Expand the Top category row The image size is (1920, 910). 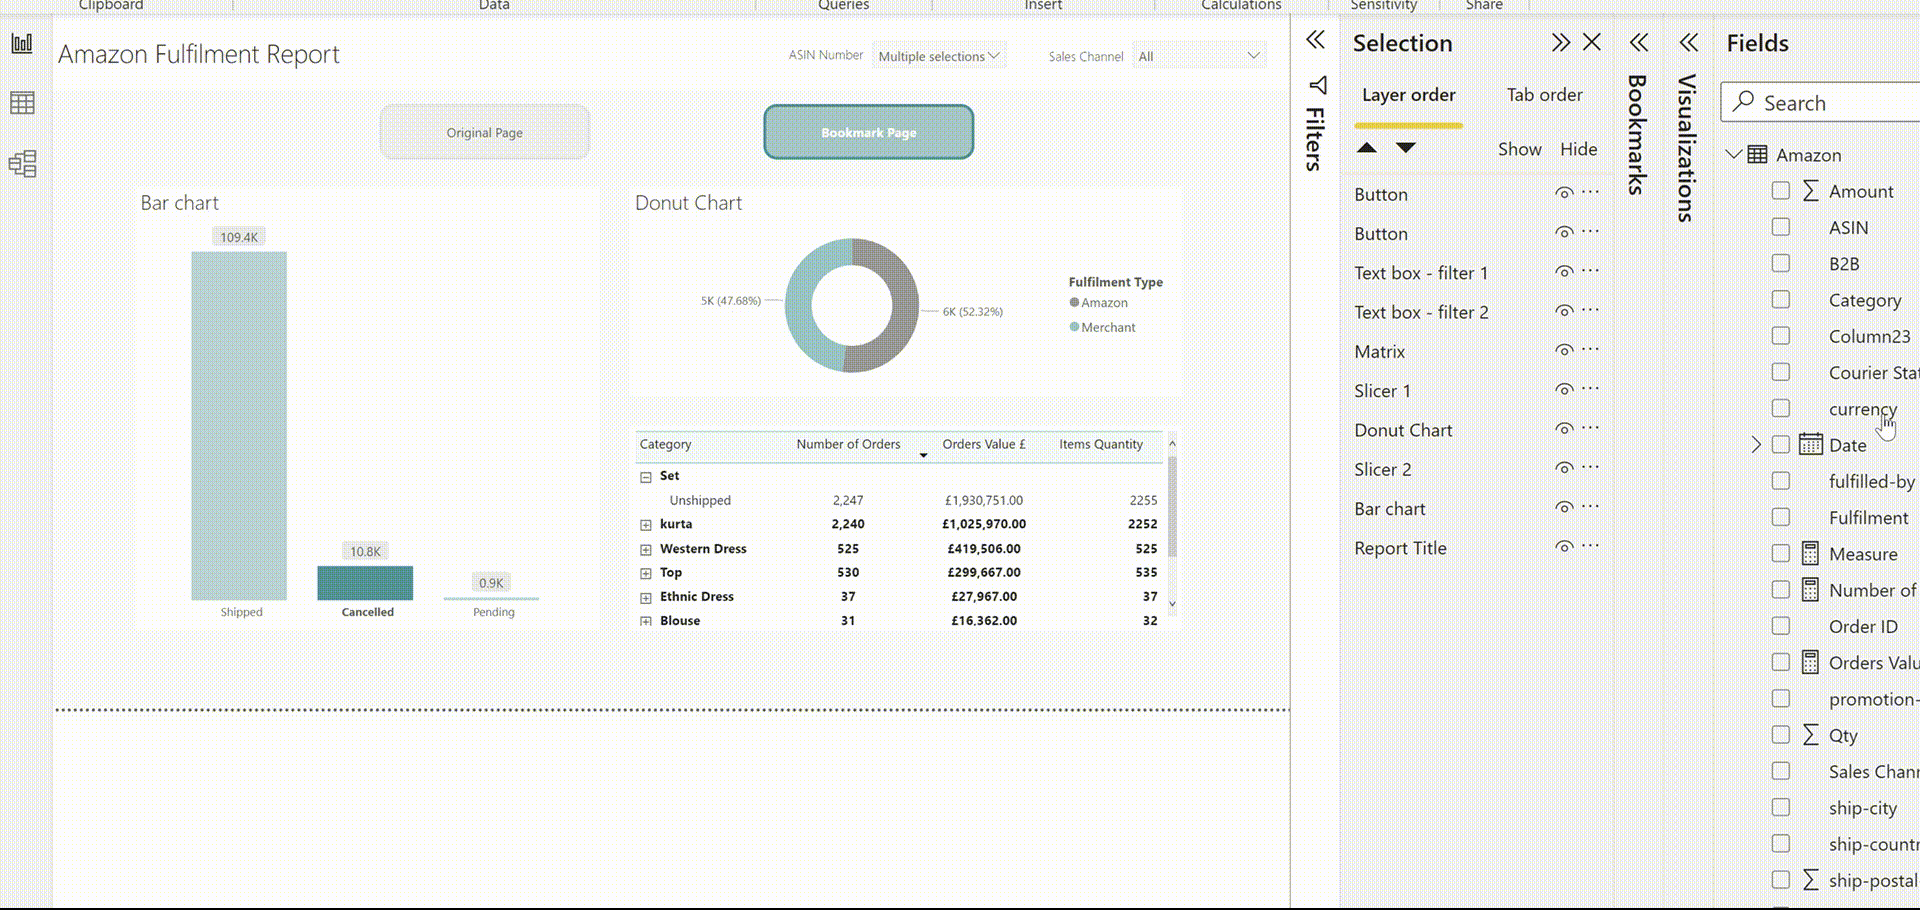click(x=646, y=573)
